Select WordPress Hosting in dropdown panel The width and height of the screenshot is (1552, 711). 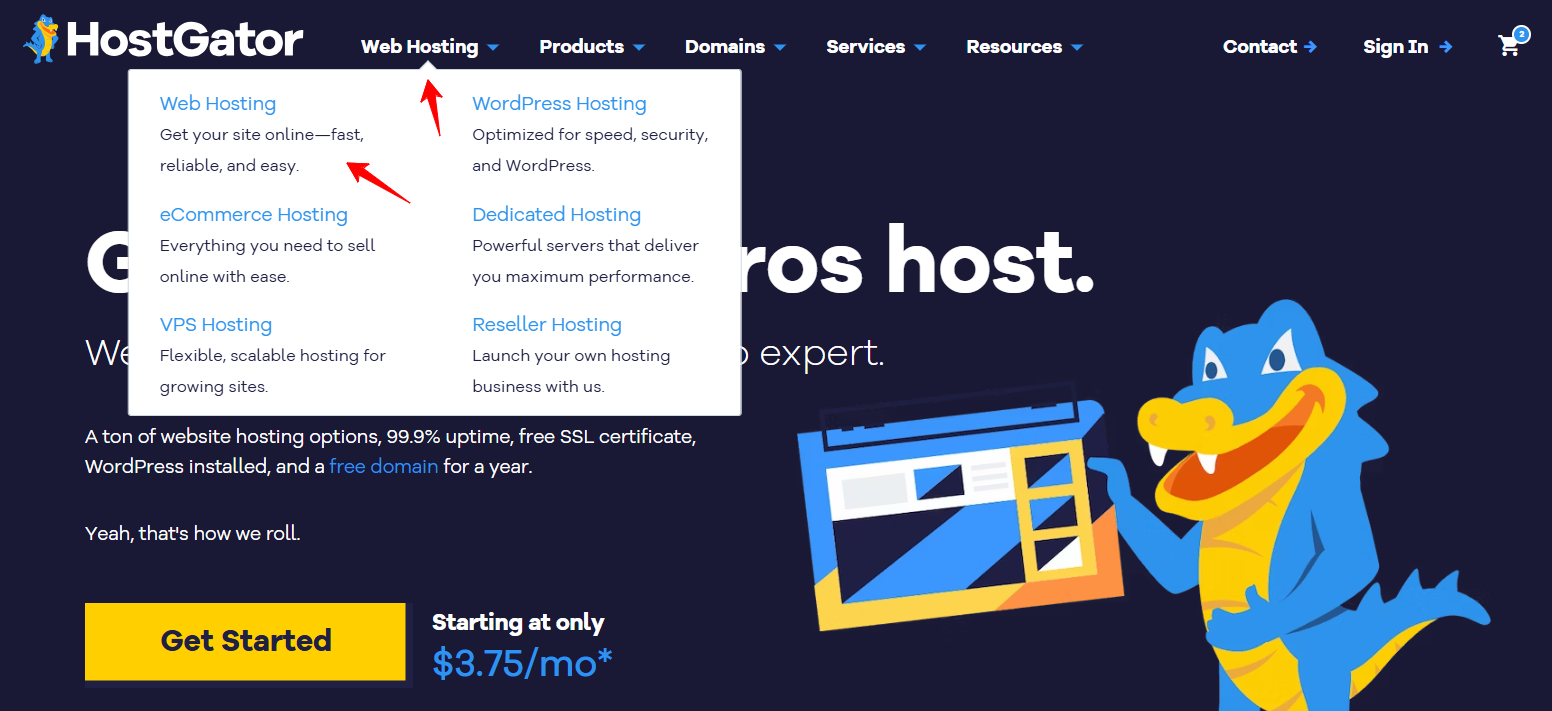click(x=559, y=103)
